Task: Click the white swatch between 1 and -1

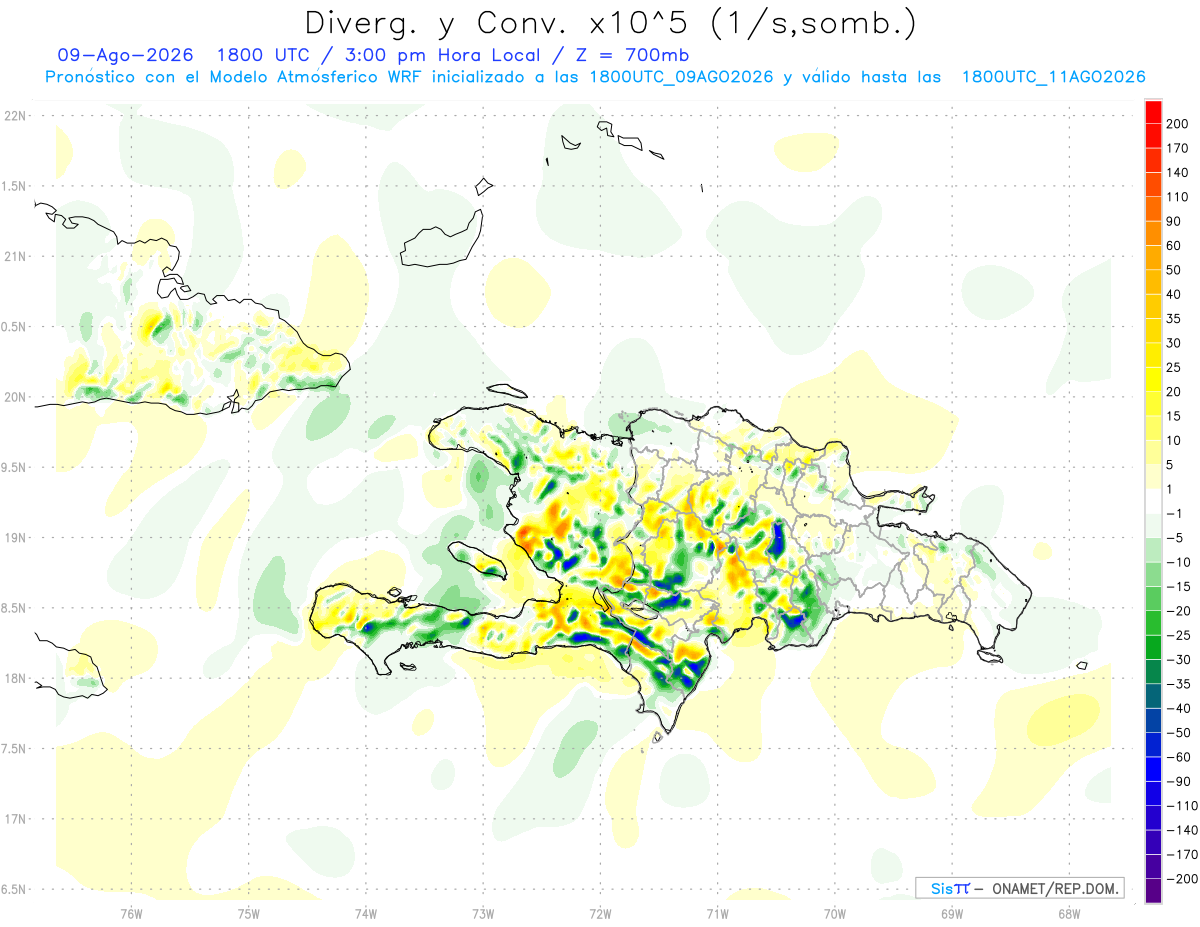Action: [x=1153, y=502]
